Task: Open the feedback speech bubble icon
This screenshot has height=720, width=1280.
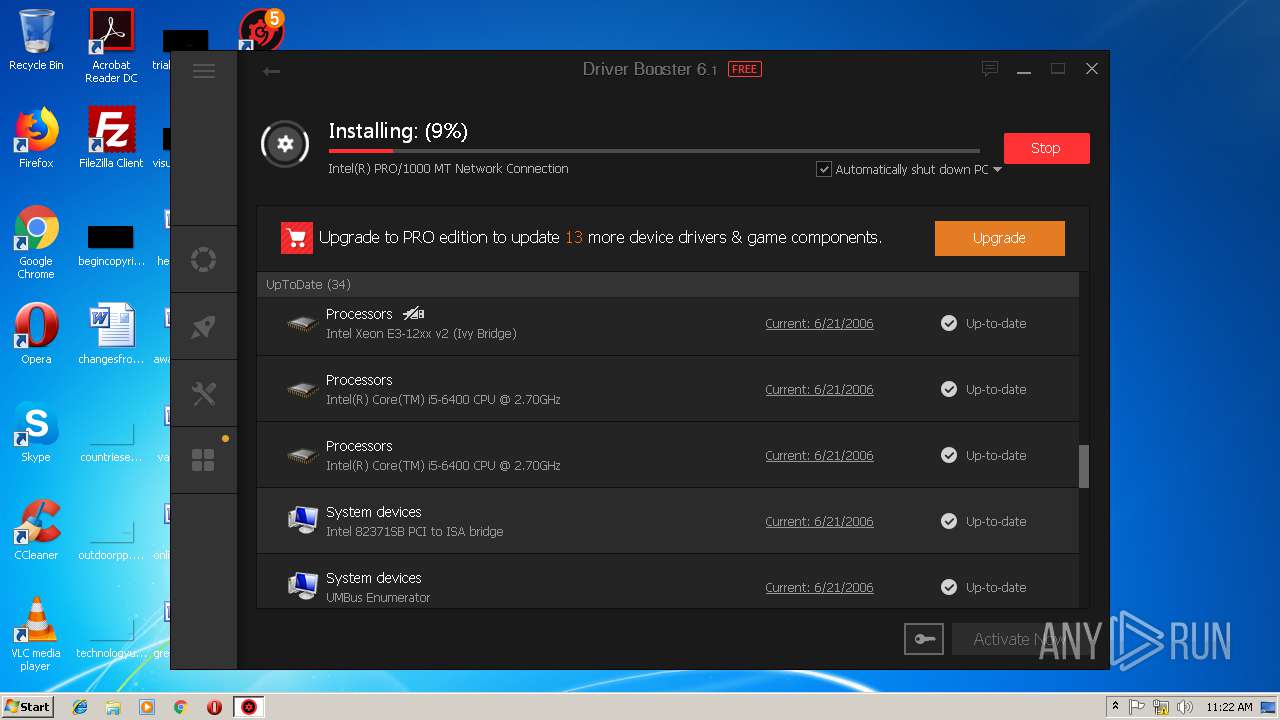Action: pos(990,69)
